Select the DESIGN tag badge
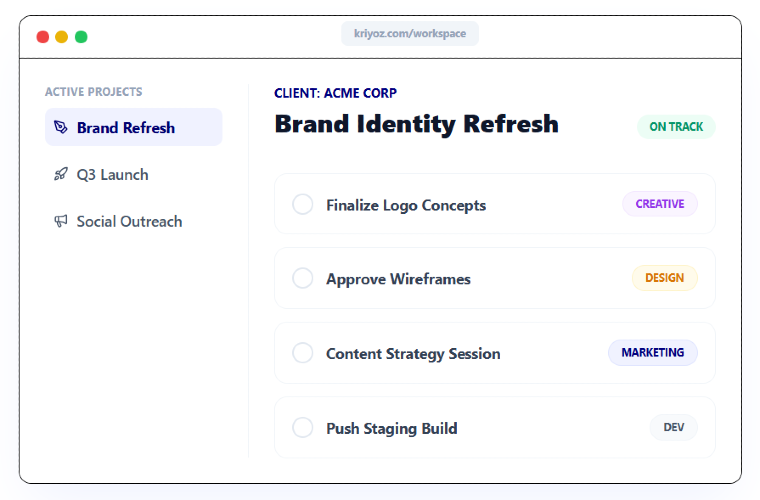This screenshot has height=500, width=760. (x=664, y=278)
